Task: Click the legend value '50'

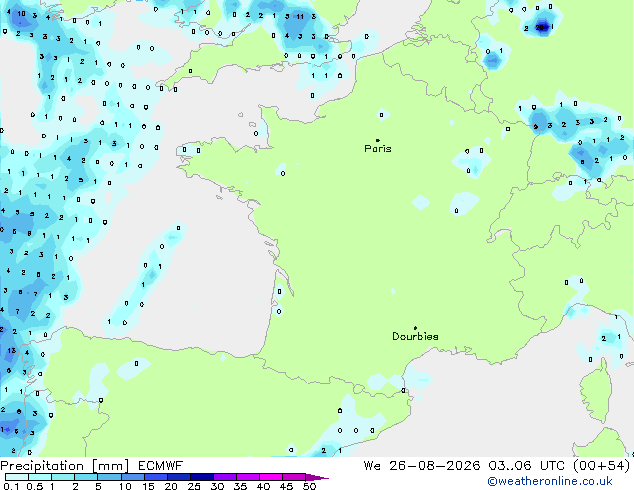Action: (x=310, y=486)
